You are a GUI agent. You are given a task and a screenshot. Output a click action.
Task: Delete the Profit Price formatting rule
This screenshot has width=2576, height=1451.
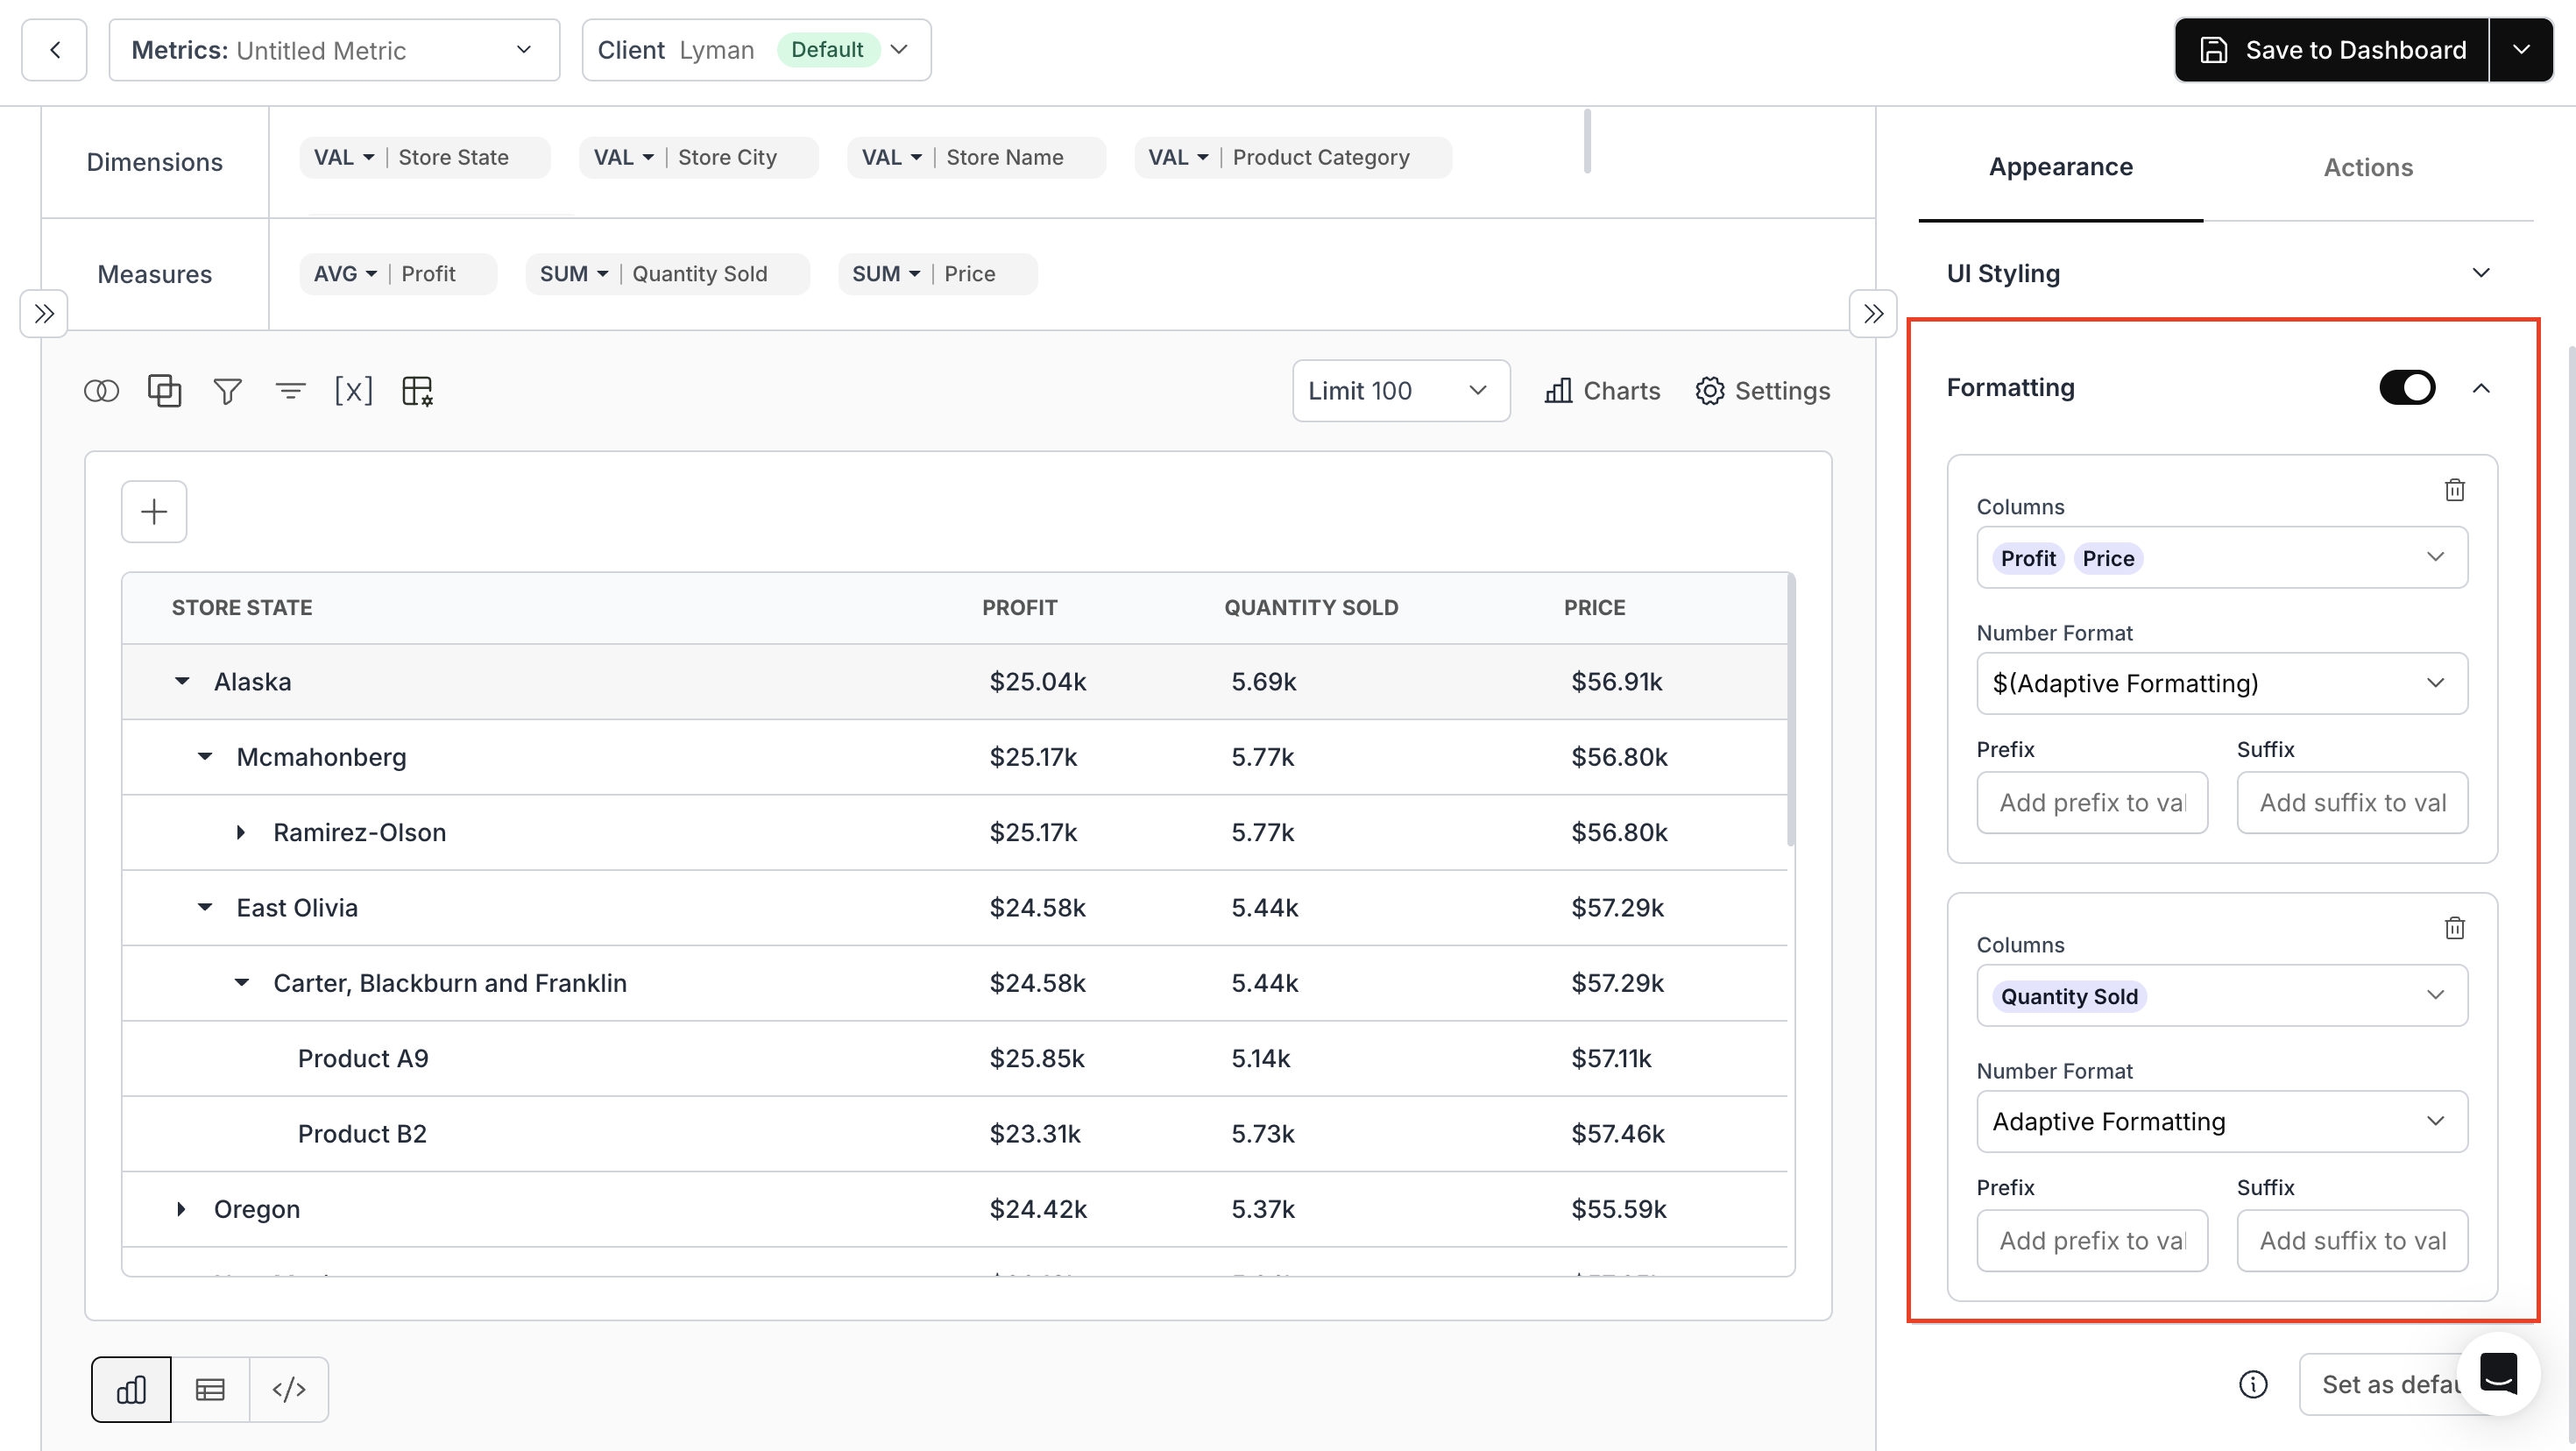pos(2454,490)
